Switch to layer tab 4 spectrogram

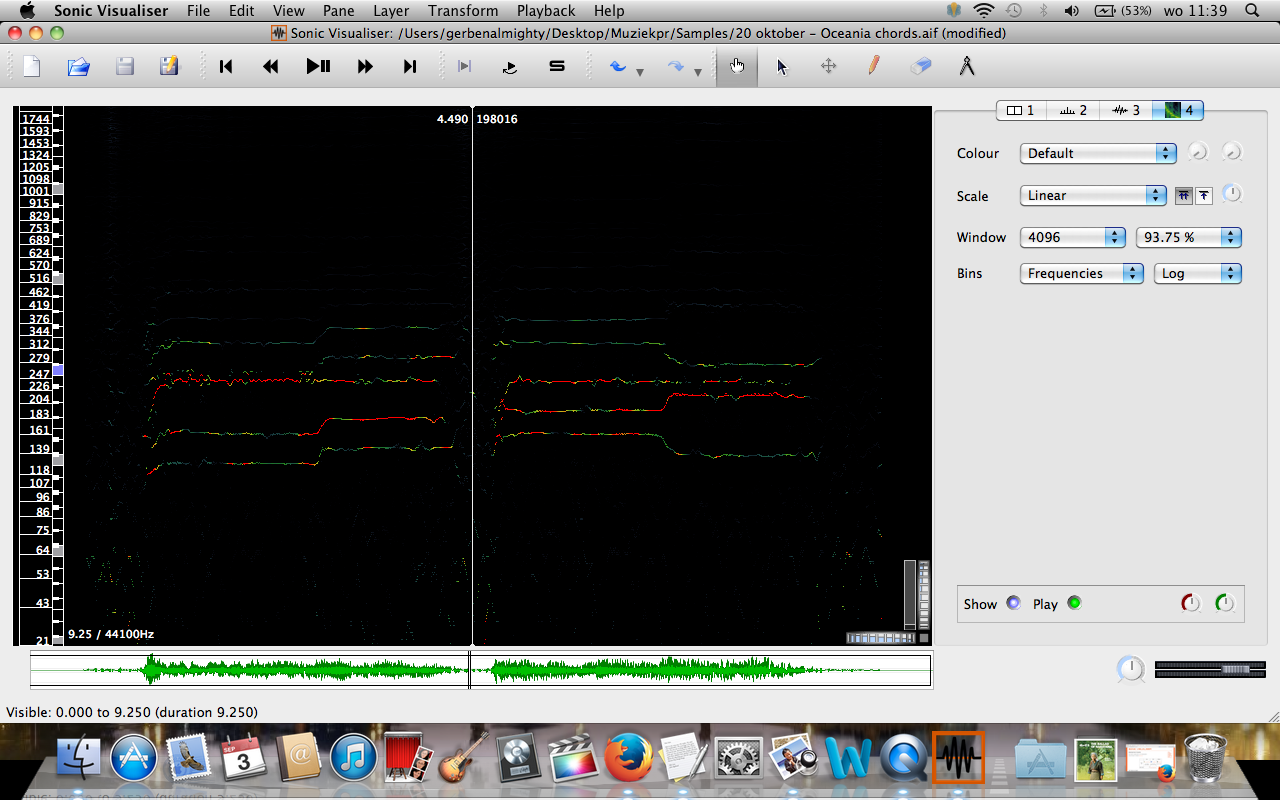[1178, 110]
